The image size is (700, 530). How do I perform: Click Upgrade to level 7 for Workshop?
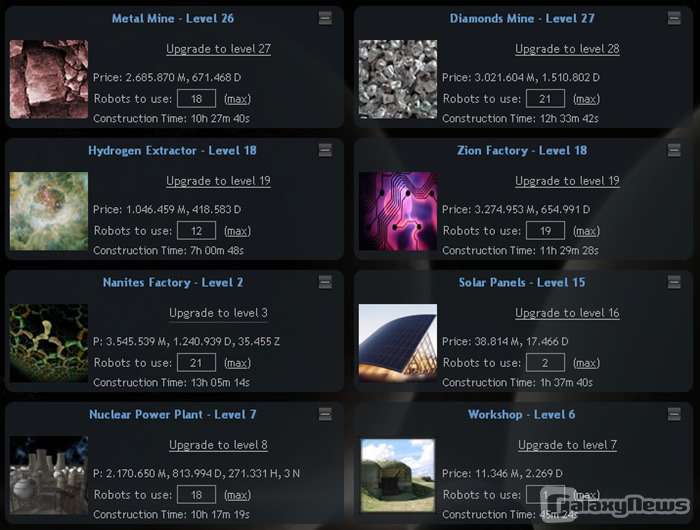(x=567, y=445)
